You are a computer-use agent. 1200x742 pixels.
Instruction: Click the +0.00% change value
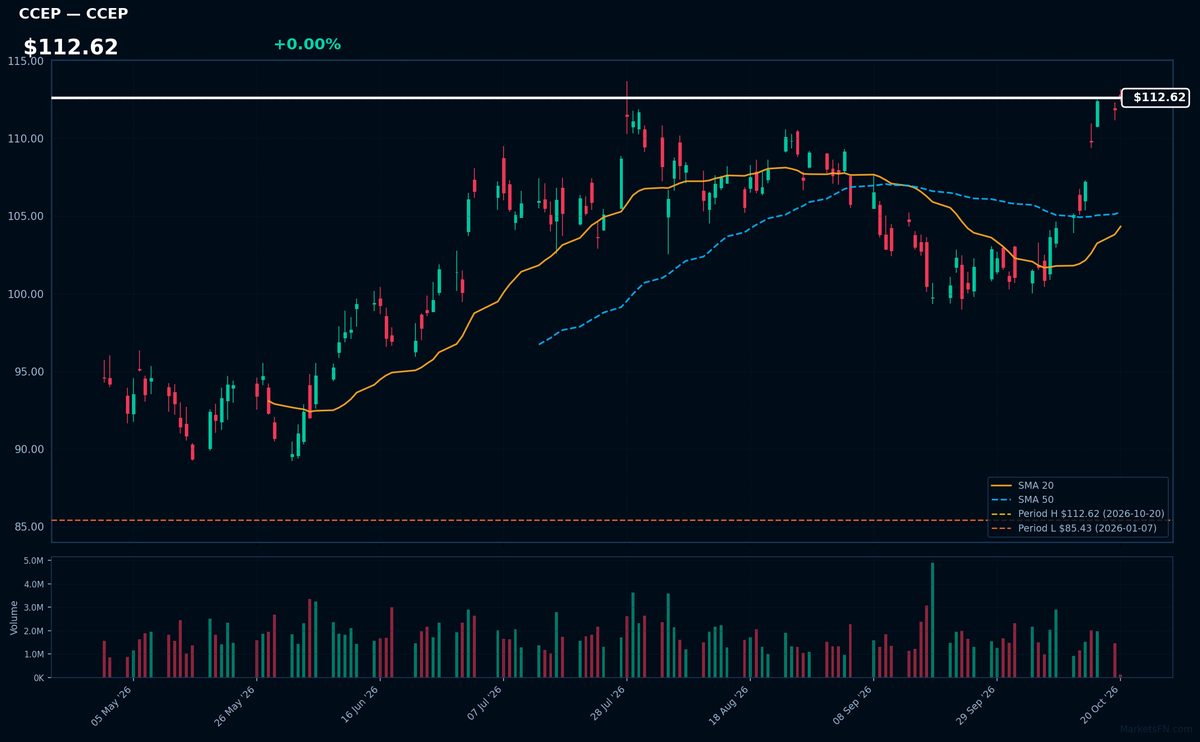(307, 44)
